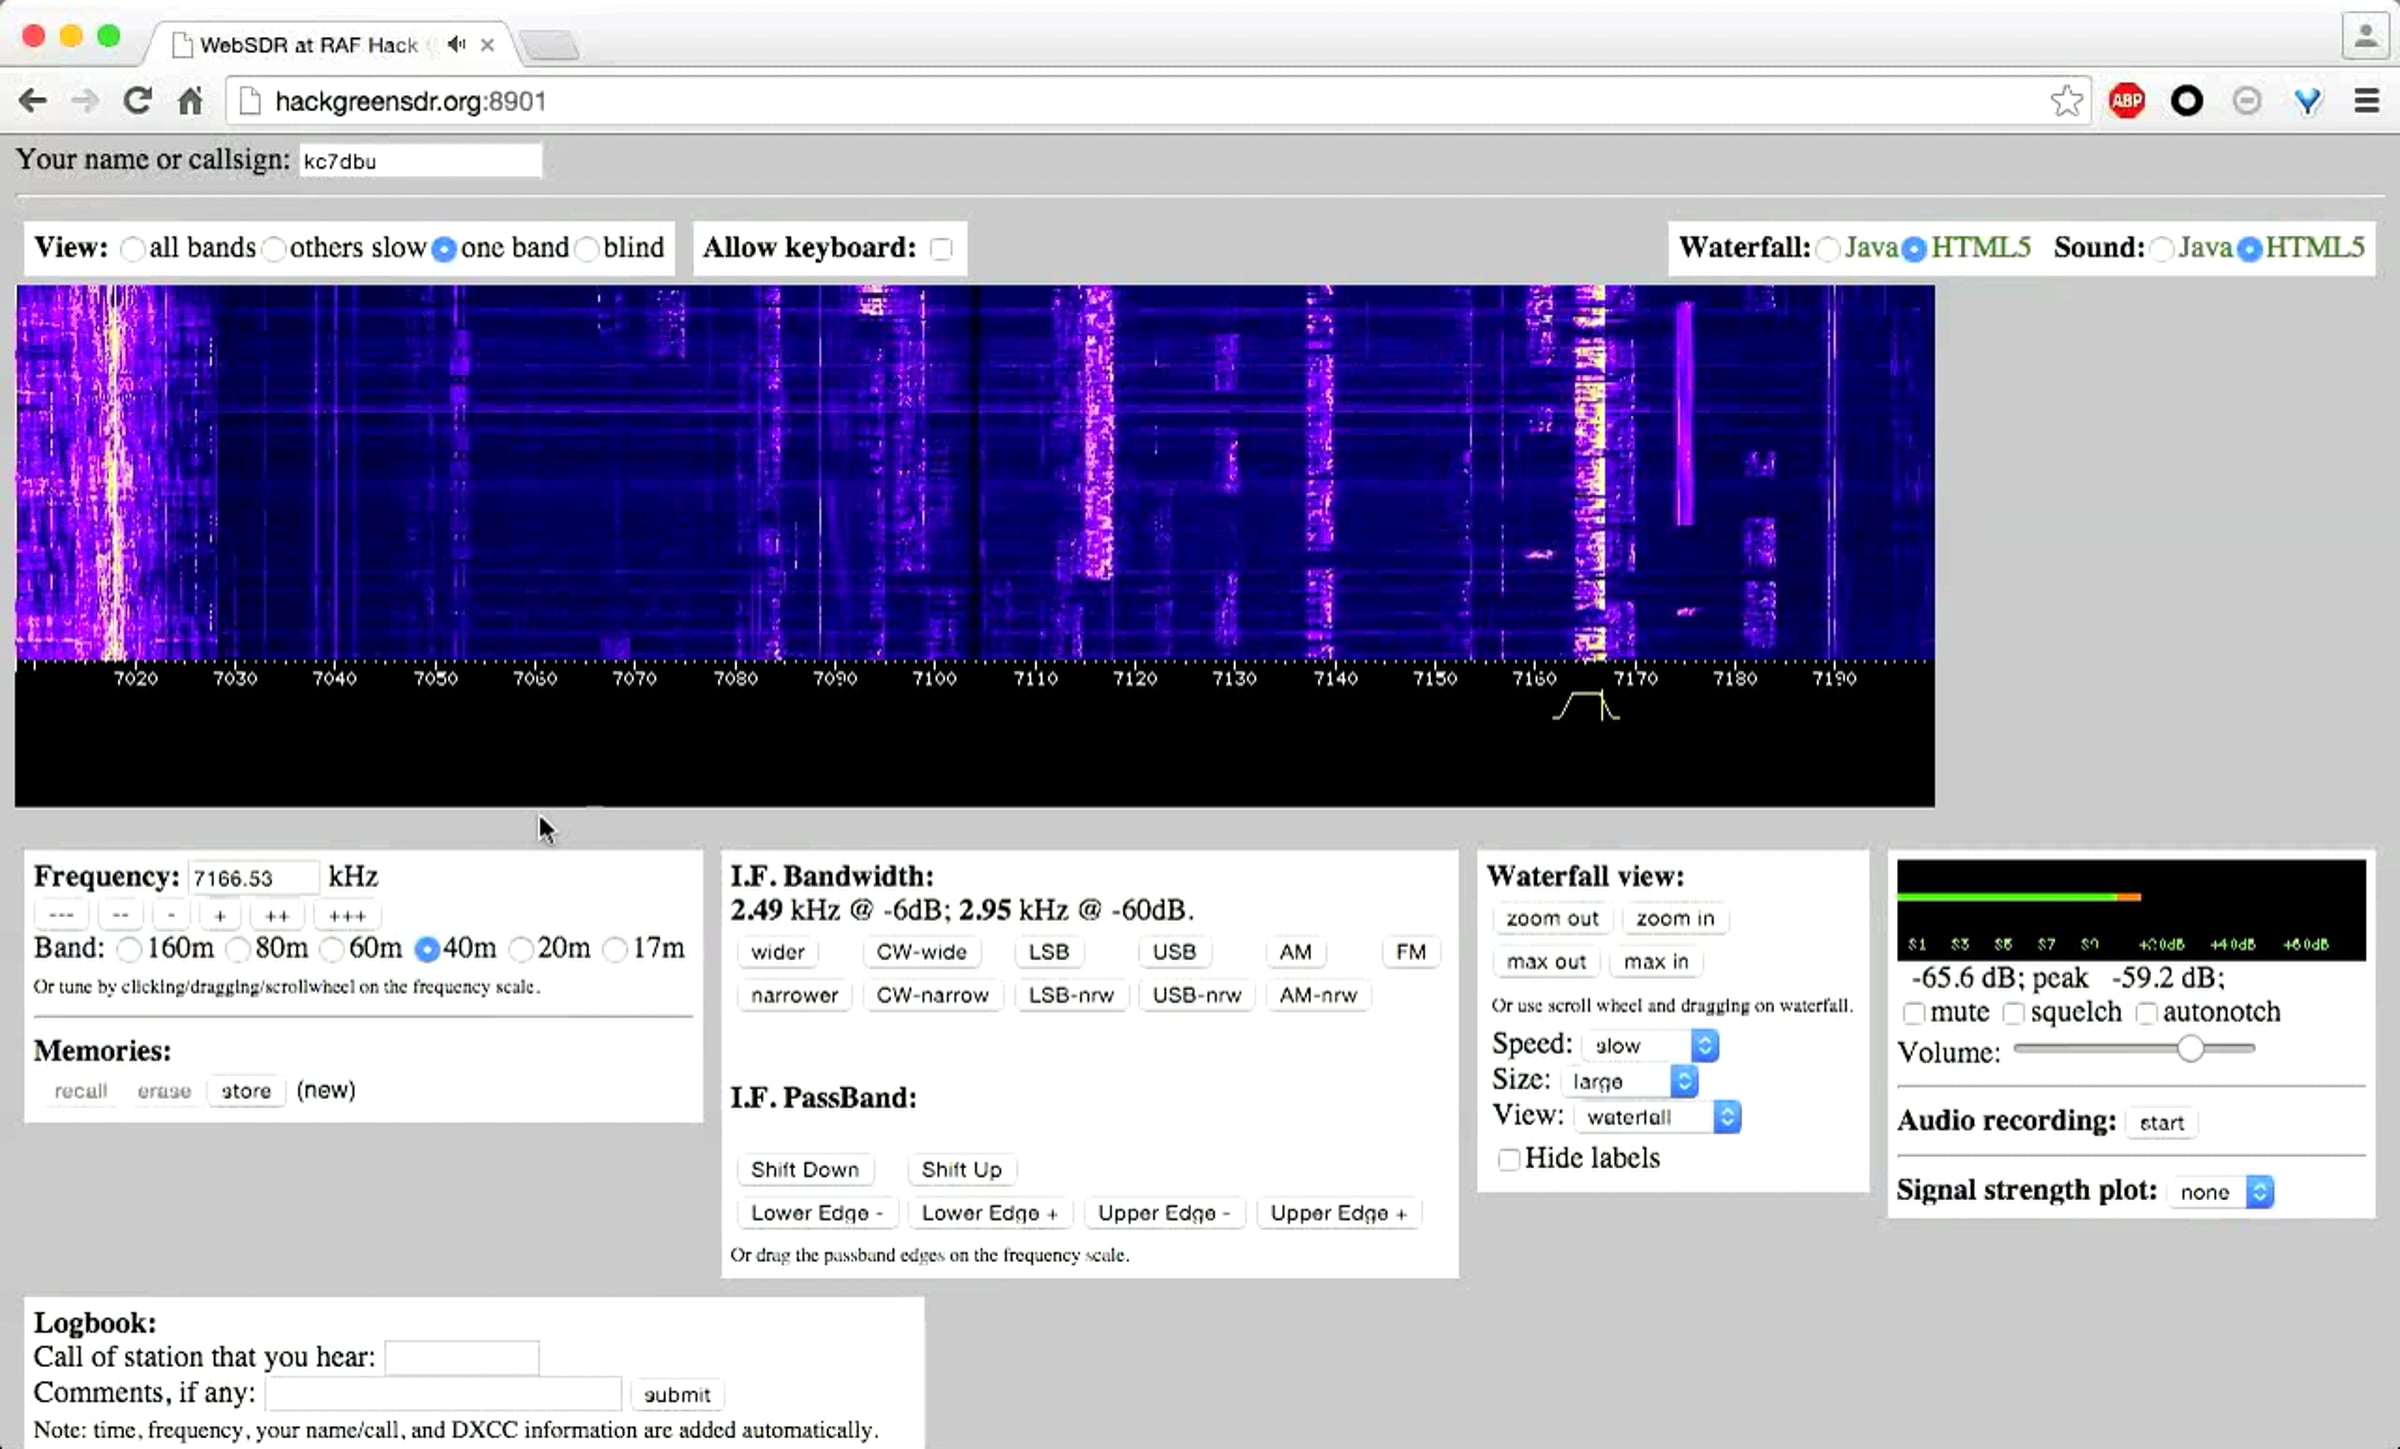Select the blind view
The height and width of the screenshot is (1449, 2400).
(587, 249)
